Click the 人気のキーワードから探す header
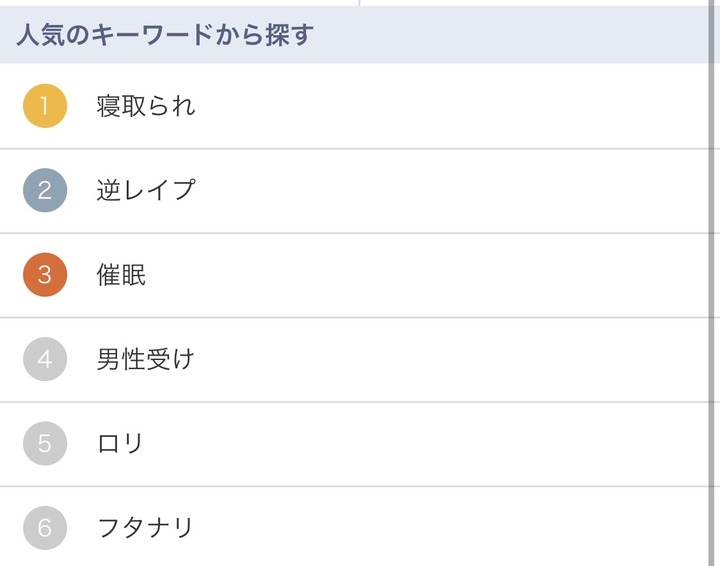This screenshot has width=720, height=566. point(165,35)
